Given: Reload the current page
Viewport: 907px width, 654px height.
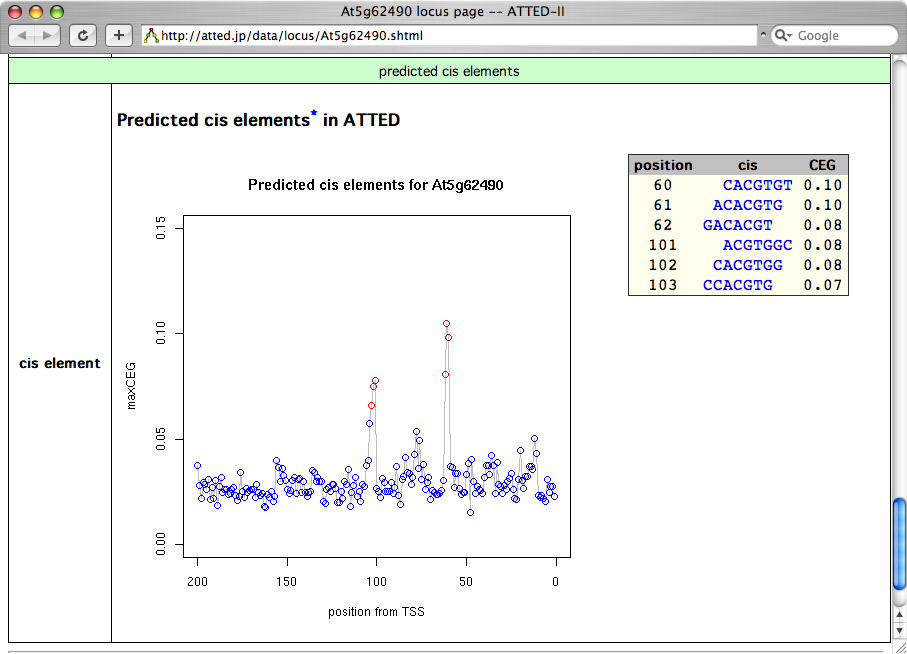Looking at the screenshot, I should coord(83,35).
